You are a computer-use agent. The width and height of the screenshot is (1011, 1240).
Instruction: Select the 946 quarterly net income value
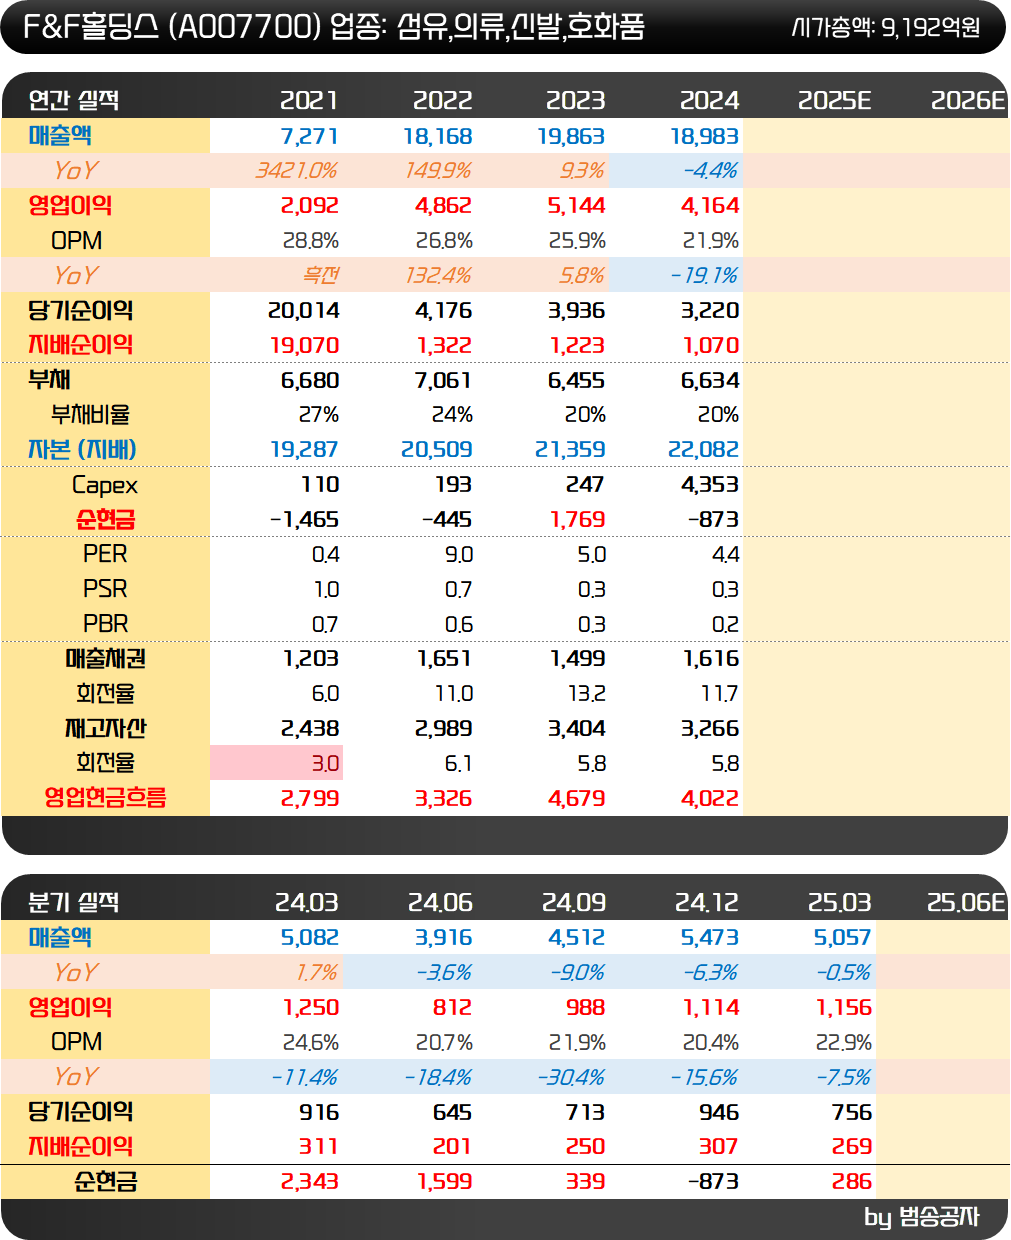point(719,1112)
